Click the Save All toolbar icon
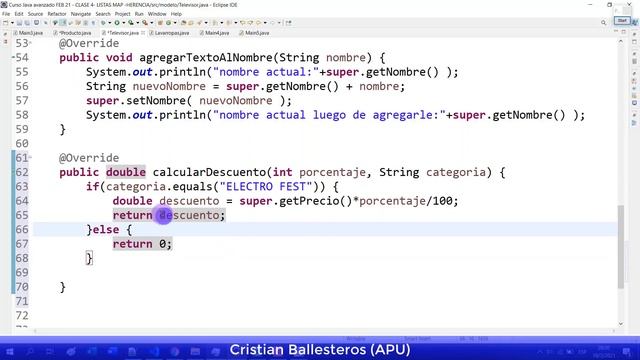Screen dimensions: 640x360 [27, 23]
